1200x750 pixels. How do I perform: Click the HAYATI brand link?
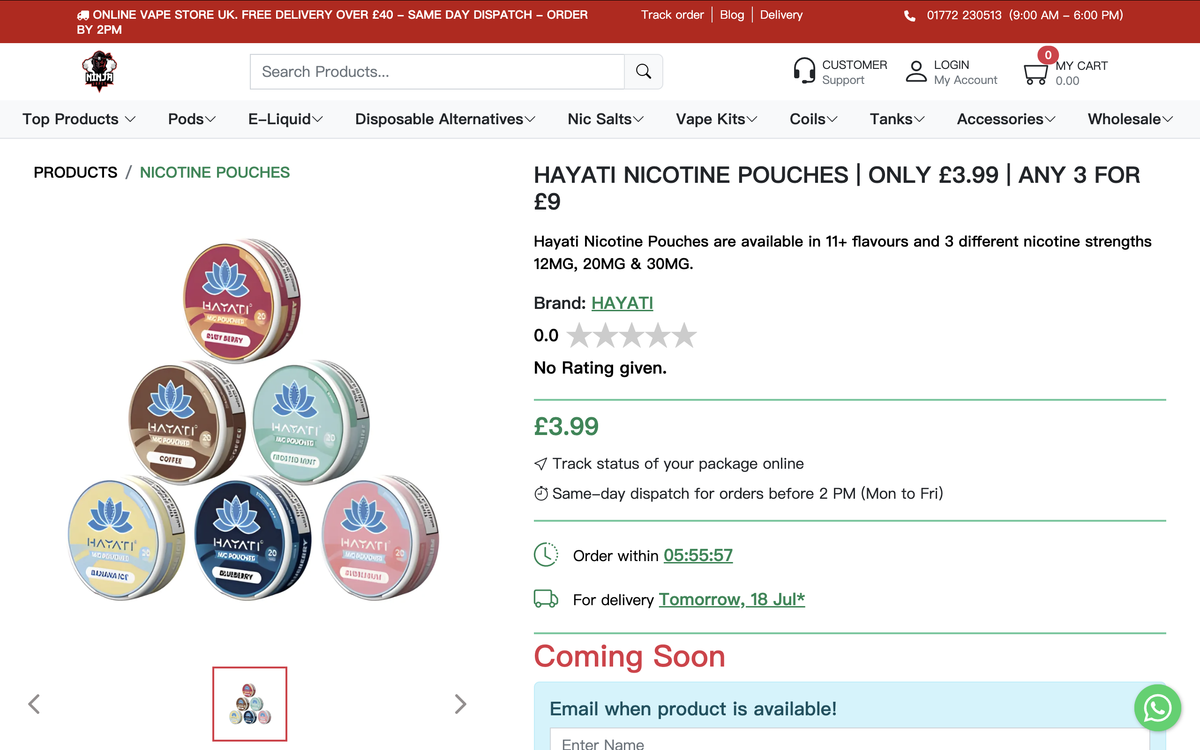[622, 303]
